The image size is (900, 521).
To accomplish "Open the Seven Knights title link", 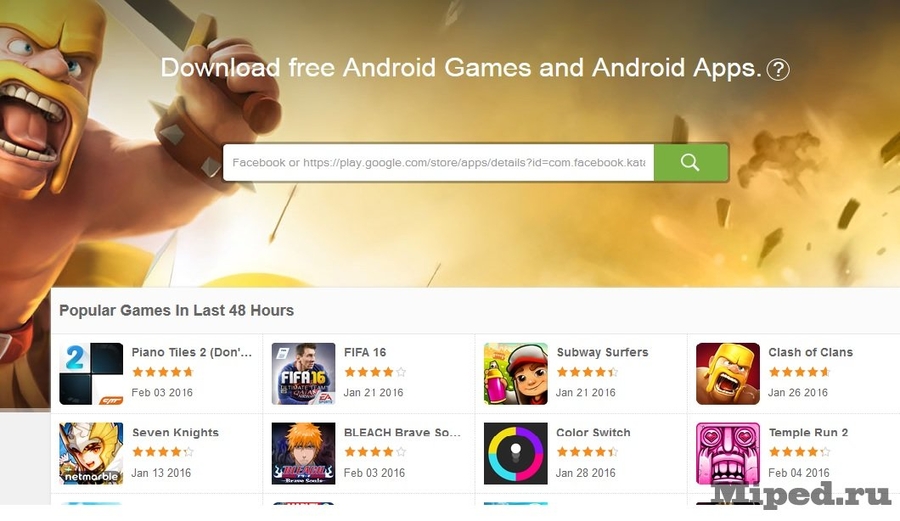I will (x=176, y=433).
